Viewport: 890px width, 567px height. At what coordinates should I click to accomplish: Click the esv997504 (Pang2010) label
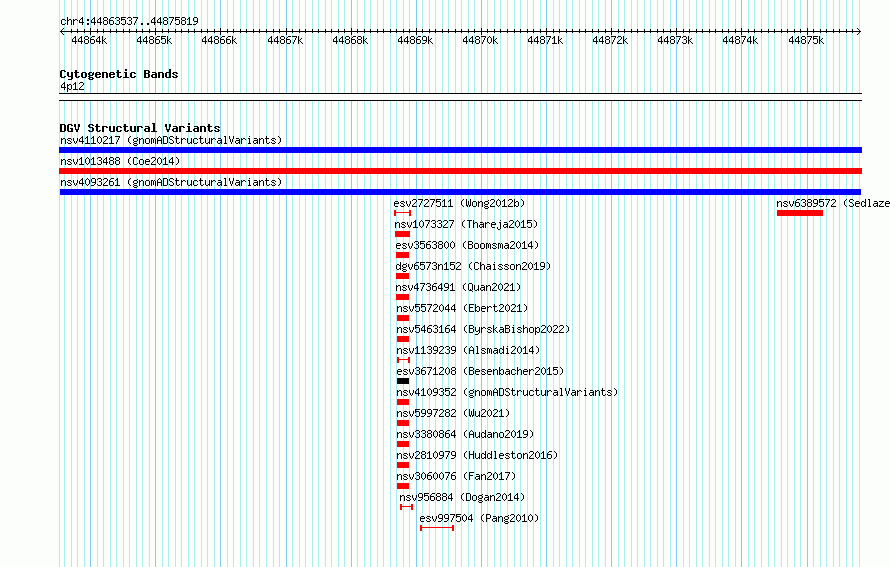(x=479, y=518)
